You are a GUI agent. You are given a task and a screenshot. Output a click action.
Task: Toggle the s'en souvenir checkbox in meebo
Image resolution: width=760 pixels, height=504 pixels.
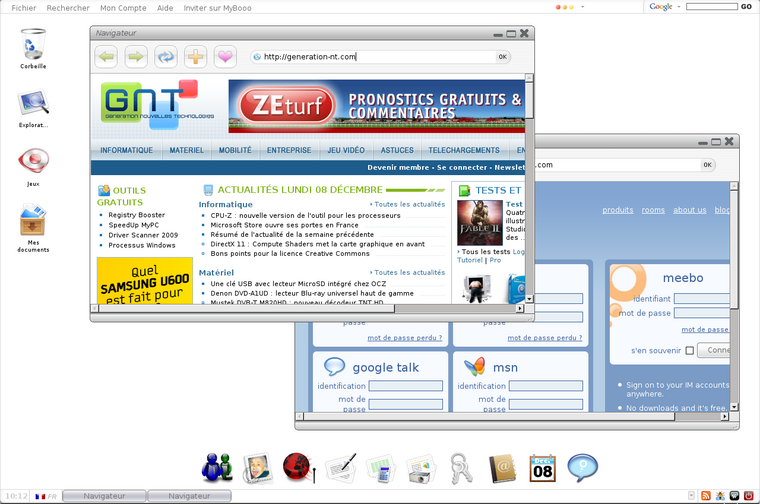pyautogui.click(x=690, y=350)
